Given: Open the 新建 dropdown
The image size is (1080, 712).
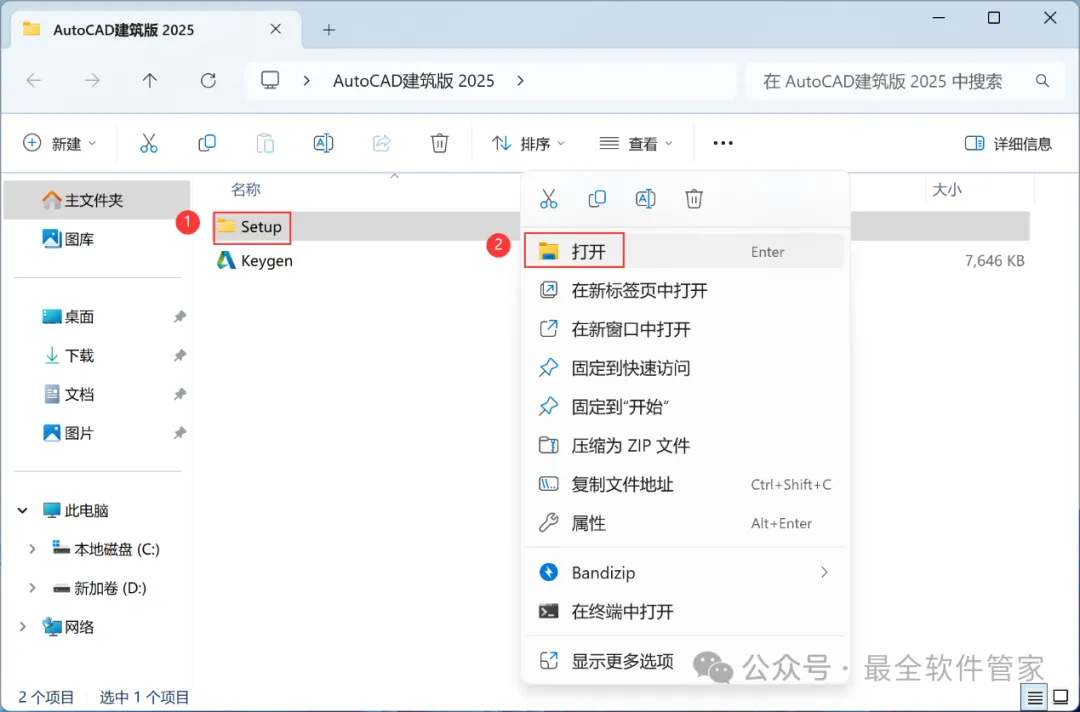Looking at the screenshot, I should (59, 143).
